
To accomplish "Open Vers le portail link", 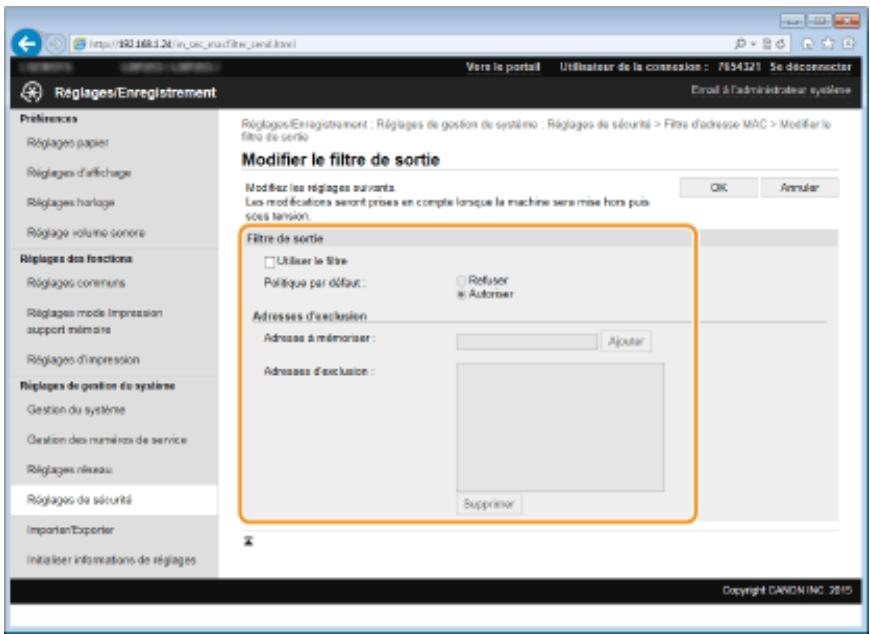I will [503, 67].
